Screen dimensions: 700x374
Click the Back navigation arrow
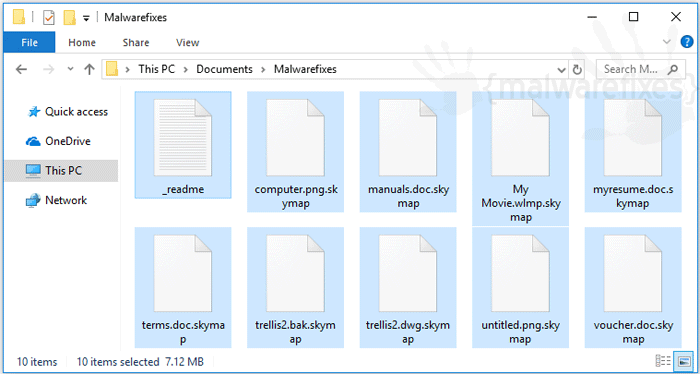point(21,69)
